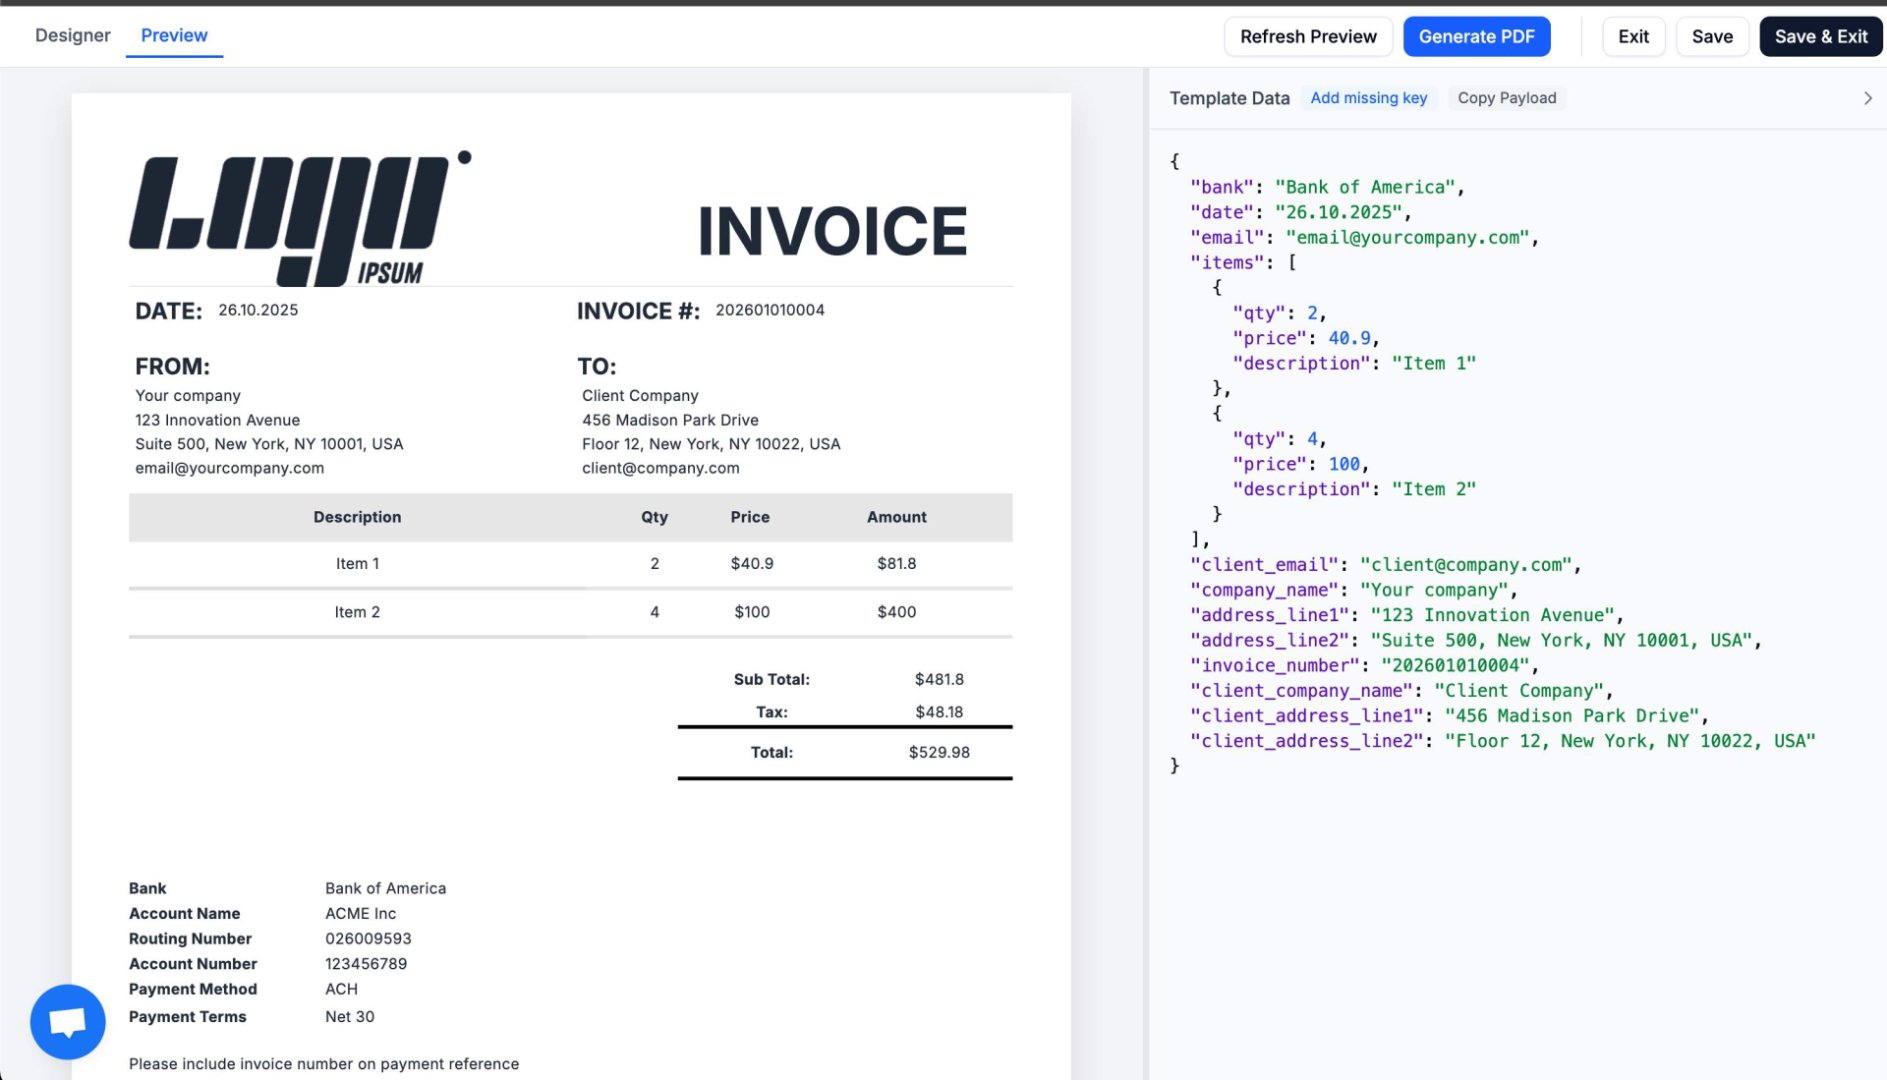This screenshot has height=1080, width=1887.
Task: Collapse the Template Data panel with the chevron
Action: point(1868,98)
